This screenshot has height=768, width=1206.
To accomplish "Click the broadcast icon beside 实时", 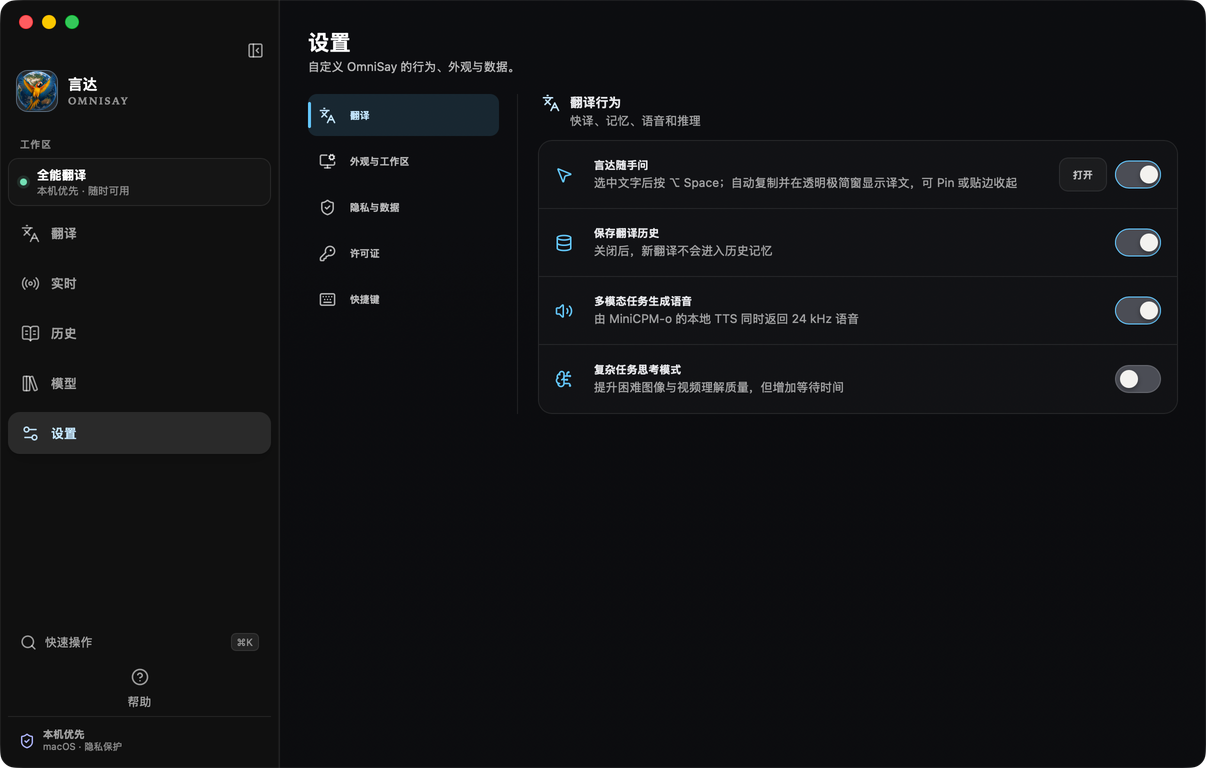I will 31,283.
